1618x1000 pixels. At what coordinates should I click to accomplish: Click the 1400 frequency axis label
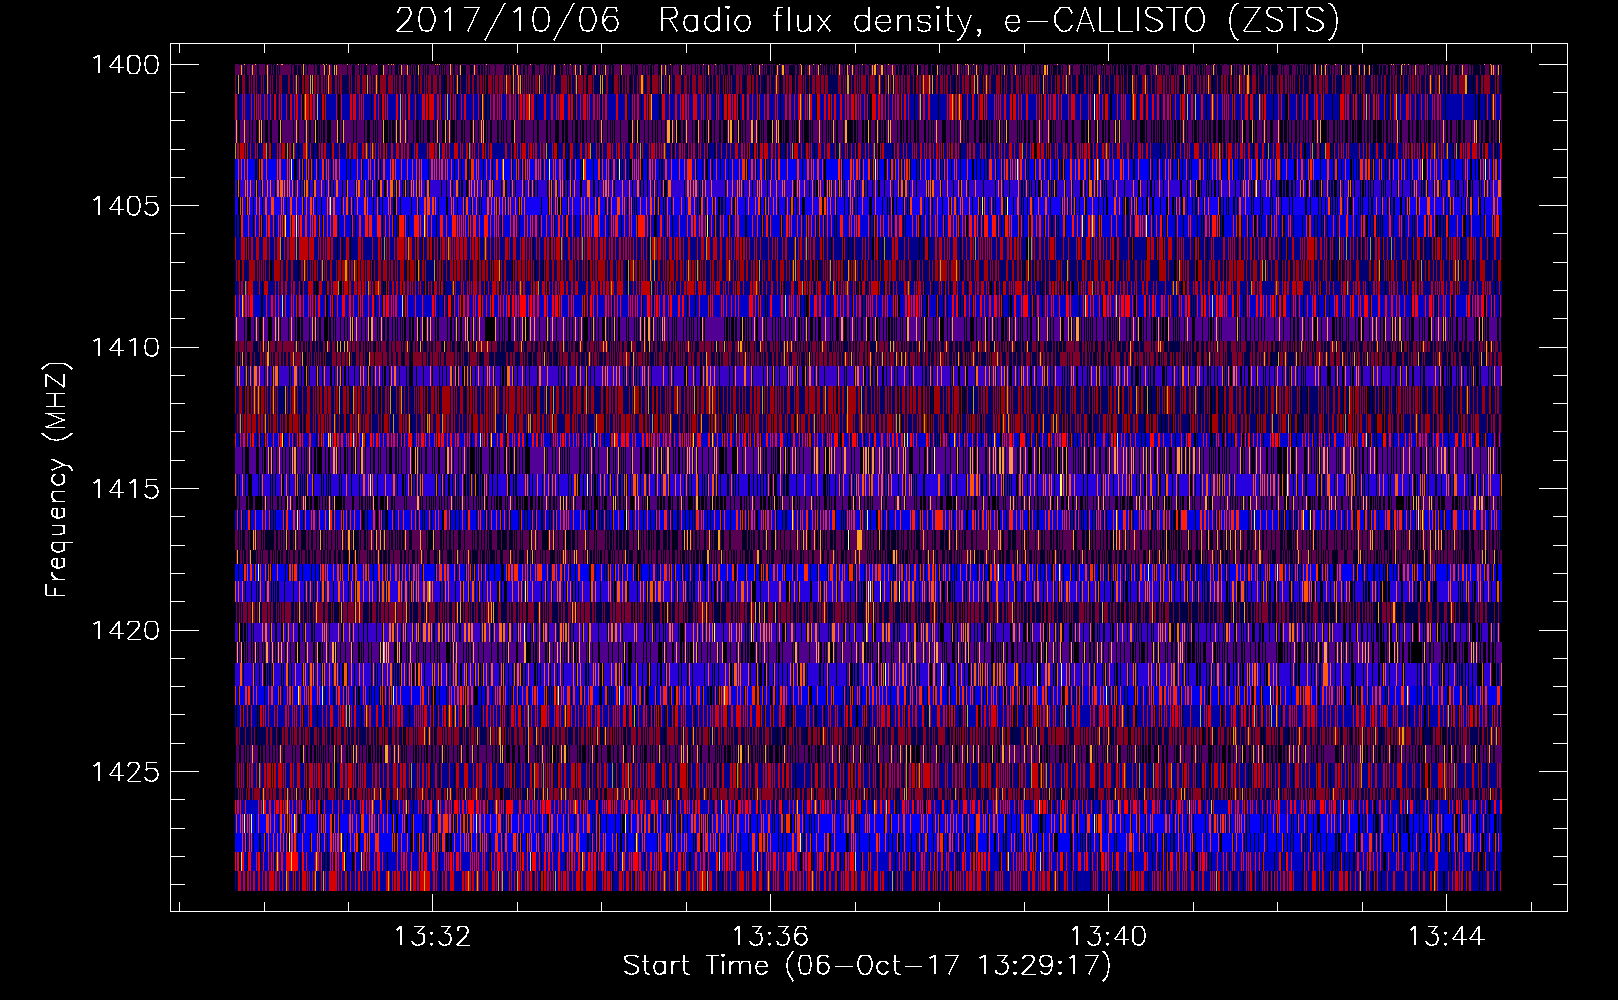(125, 65)
